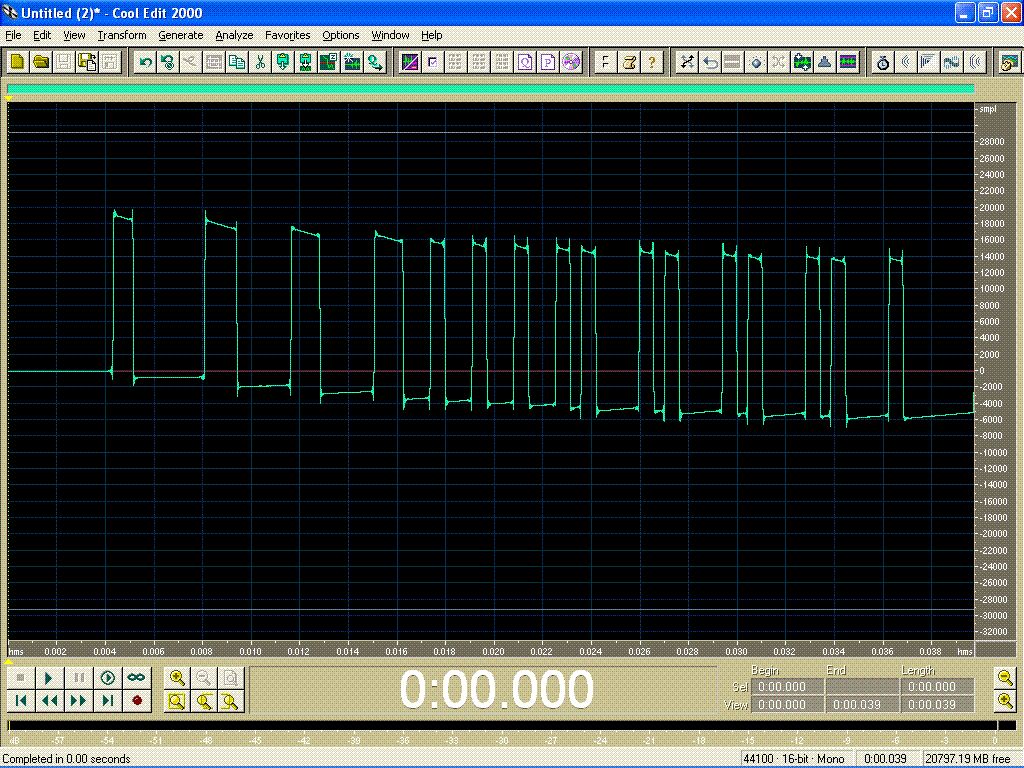The width and height of the screenshot is (1024, 768).
Task: Expand the Analyze menu
Action: [234, 35]
